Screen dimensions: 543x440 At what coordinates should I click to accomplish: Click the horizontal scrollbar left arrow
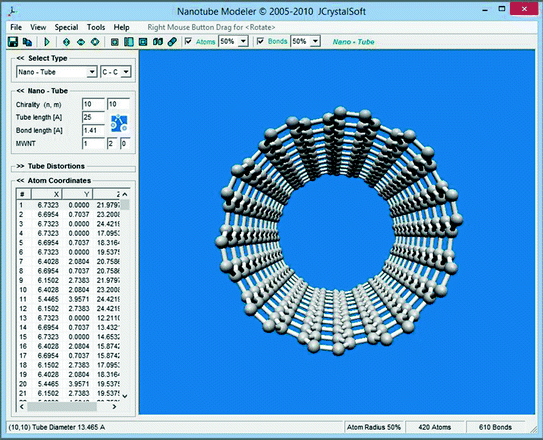coord(22,406)
